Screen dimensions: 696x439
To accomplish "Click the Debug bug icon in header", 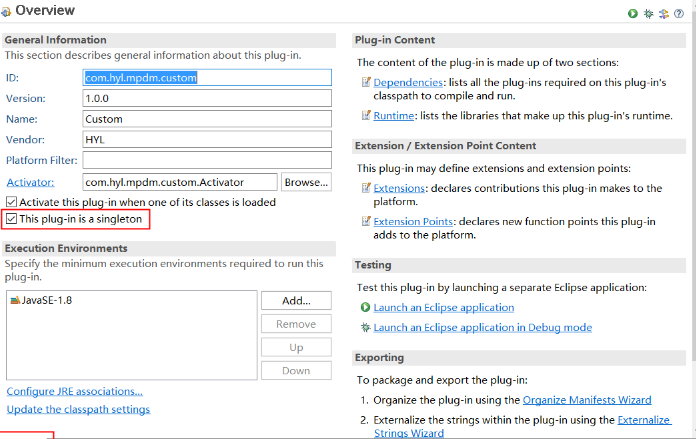I will pyautogui.click(x=648, y=13).
